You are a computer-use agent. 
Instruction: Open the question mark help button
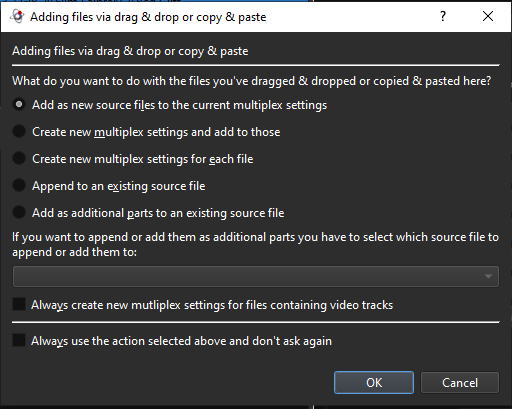point(443,16)
